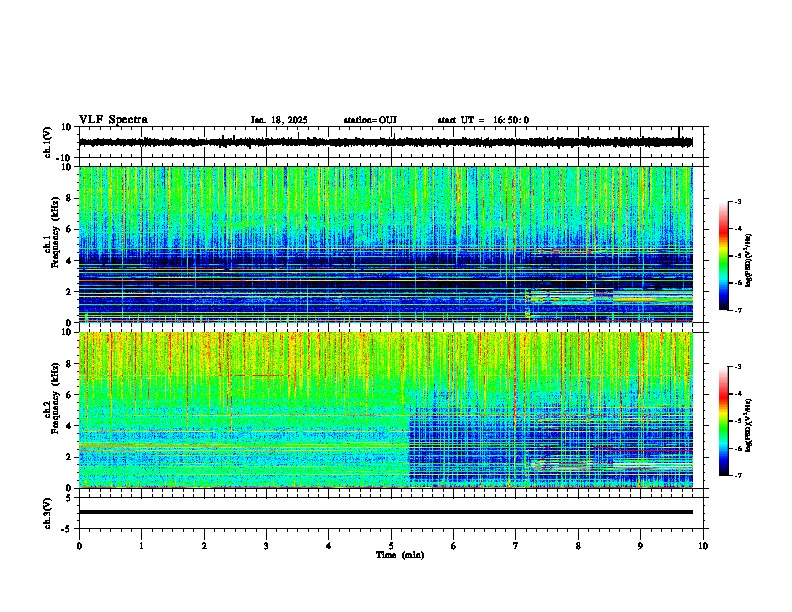Click the "station=OUI" header label

point(370,120)
